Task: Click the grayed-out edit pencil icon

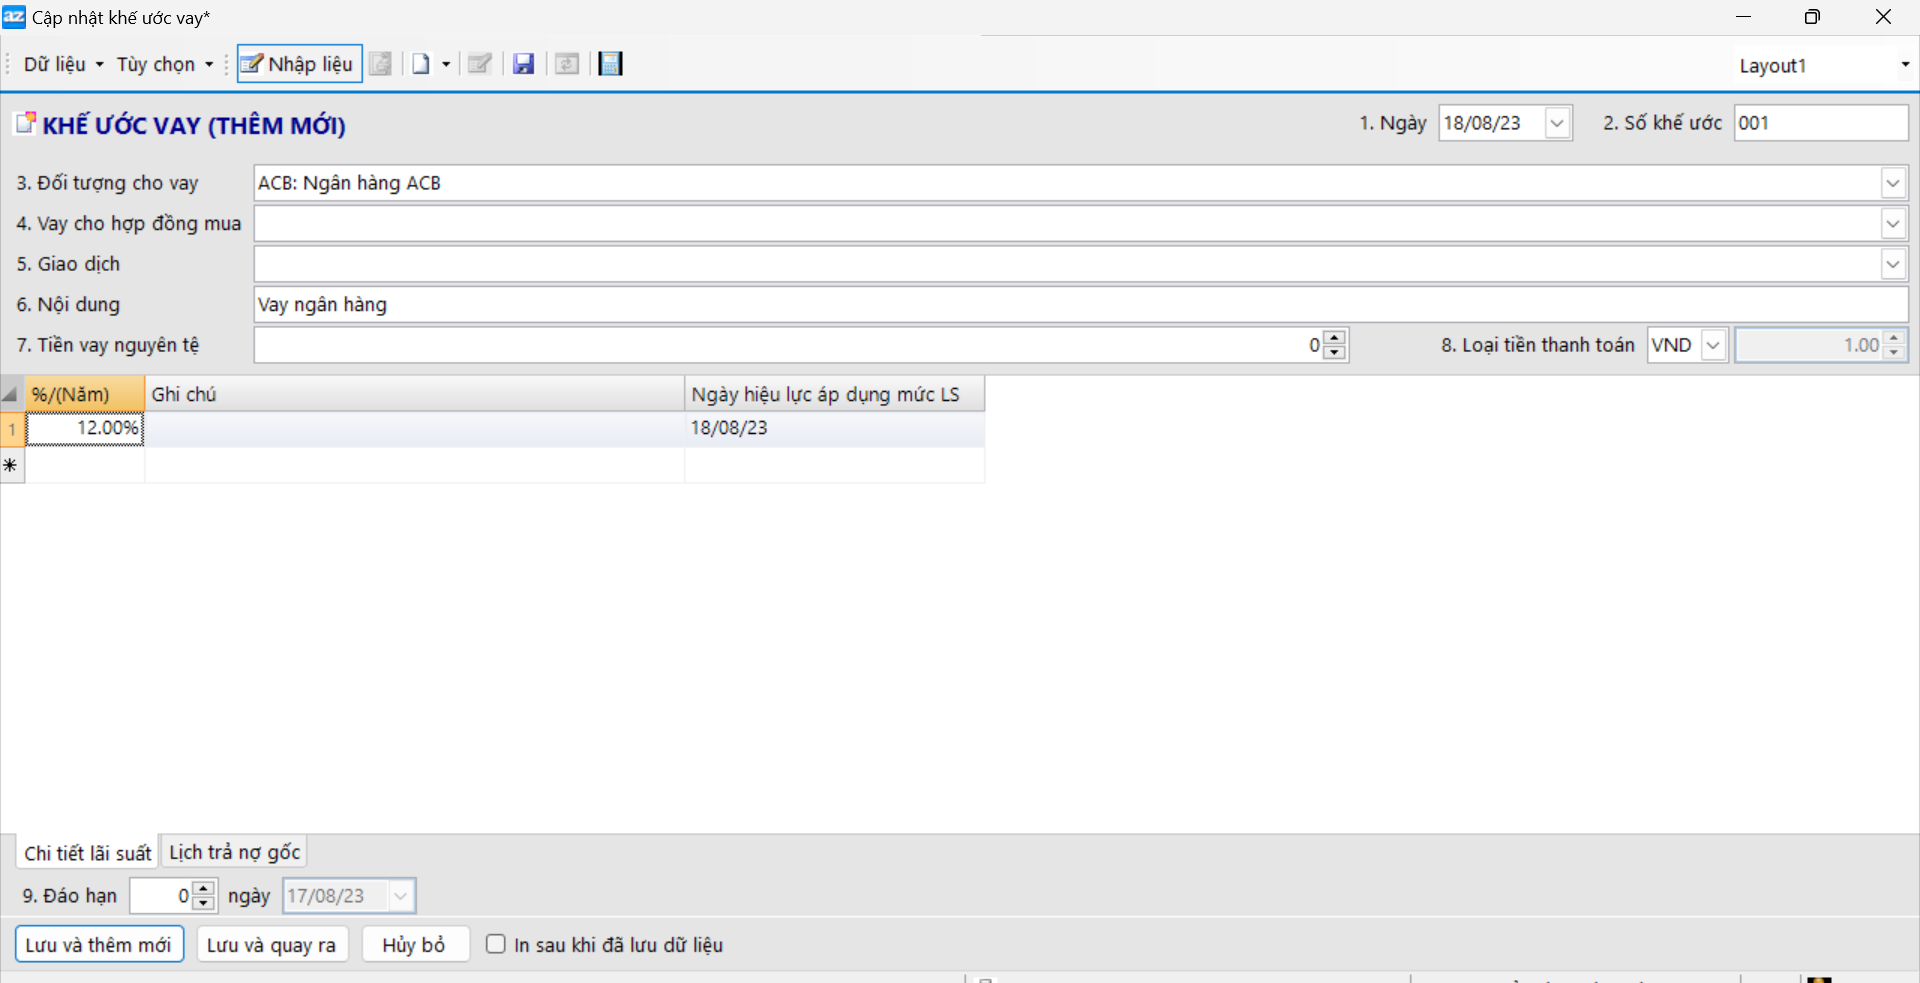Action: 479,64
